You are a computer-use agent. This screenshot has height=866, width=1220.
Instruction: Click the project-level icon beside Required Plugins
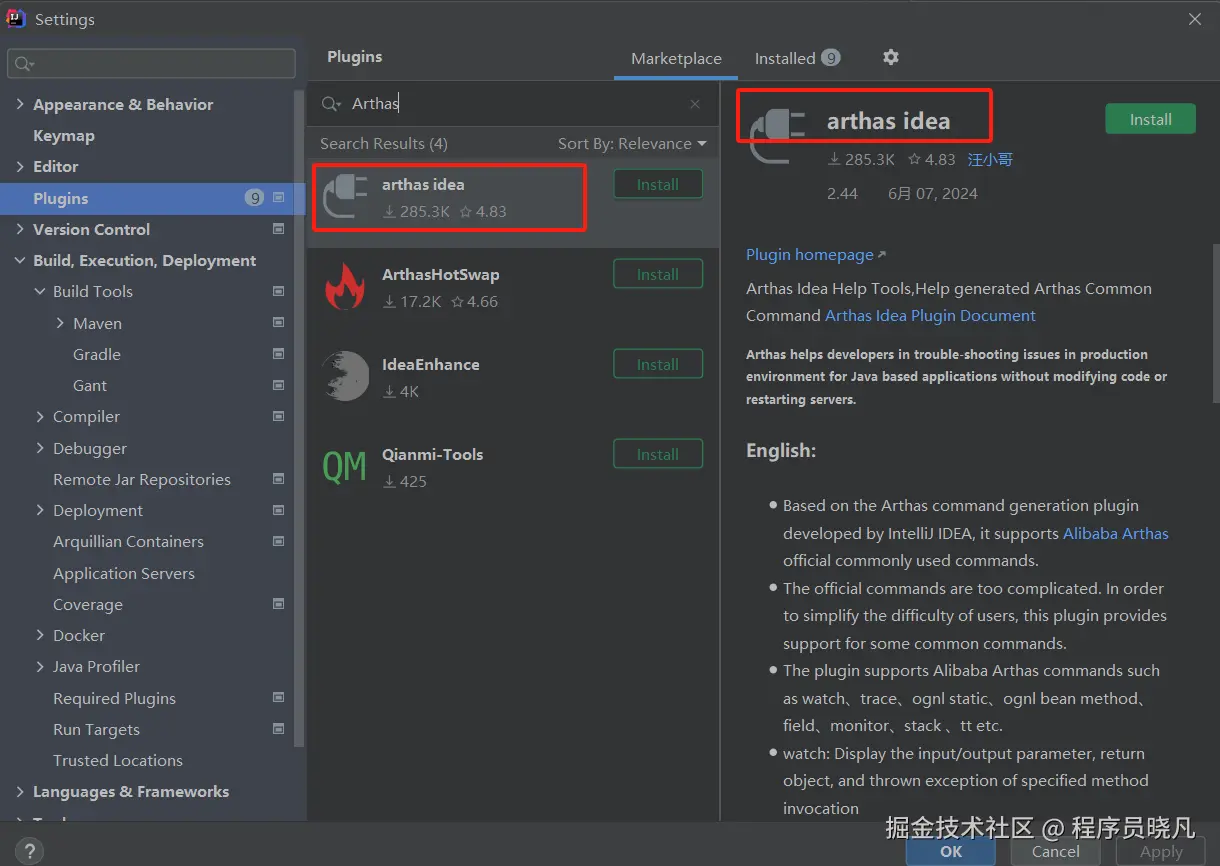(279, 698)
